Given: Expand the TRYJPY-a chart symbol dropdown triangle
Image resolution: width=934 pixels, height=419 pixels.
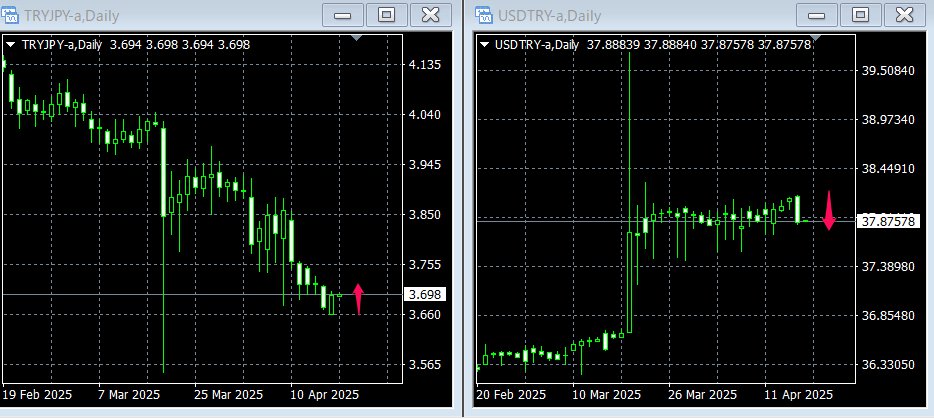Looking at the screenshot, I should coord(11,44).
